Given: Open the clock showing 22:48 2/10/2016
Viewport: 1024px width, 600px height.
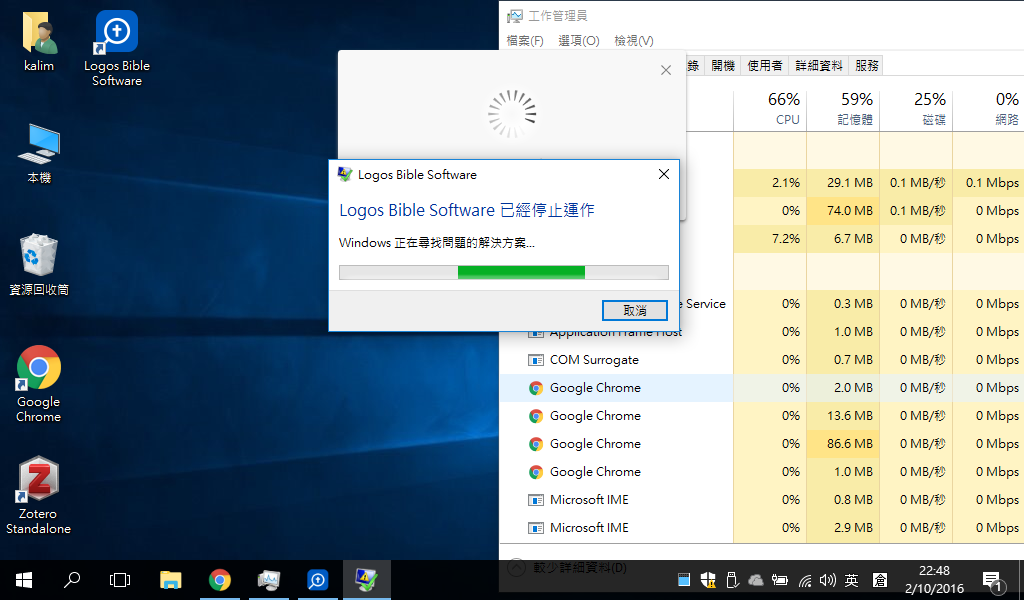Looking at the screenshot, I should (934, 580).
